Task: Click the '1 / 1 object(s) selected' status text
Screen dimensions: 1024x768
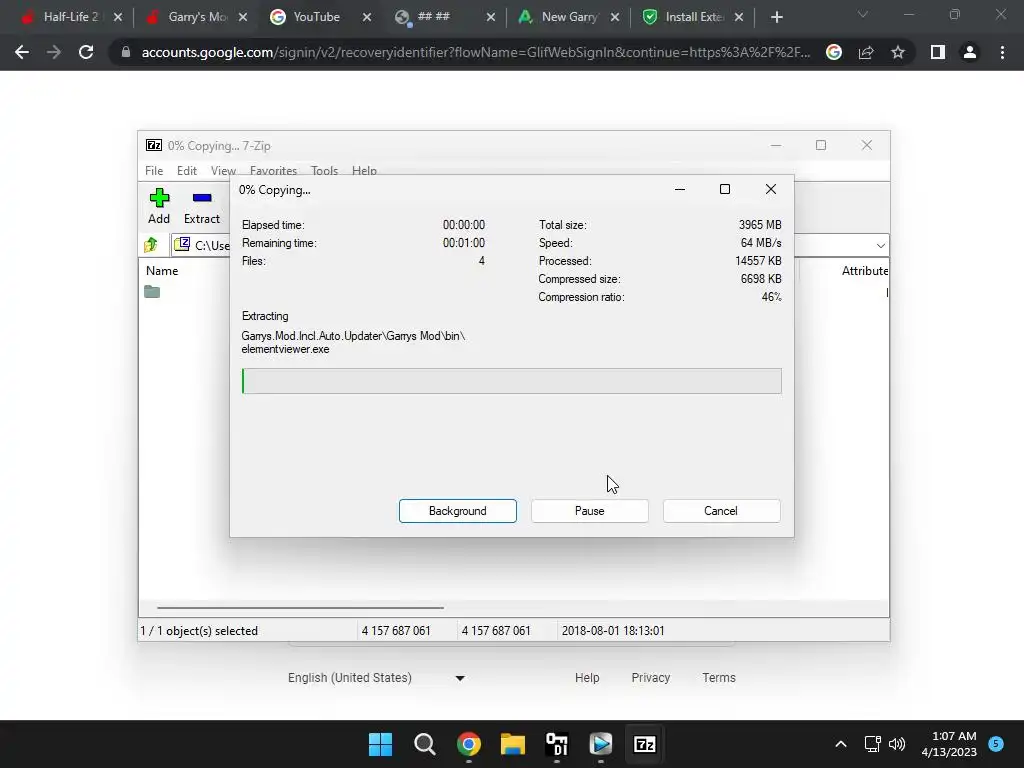Action: (x=199, y=631)
